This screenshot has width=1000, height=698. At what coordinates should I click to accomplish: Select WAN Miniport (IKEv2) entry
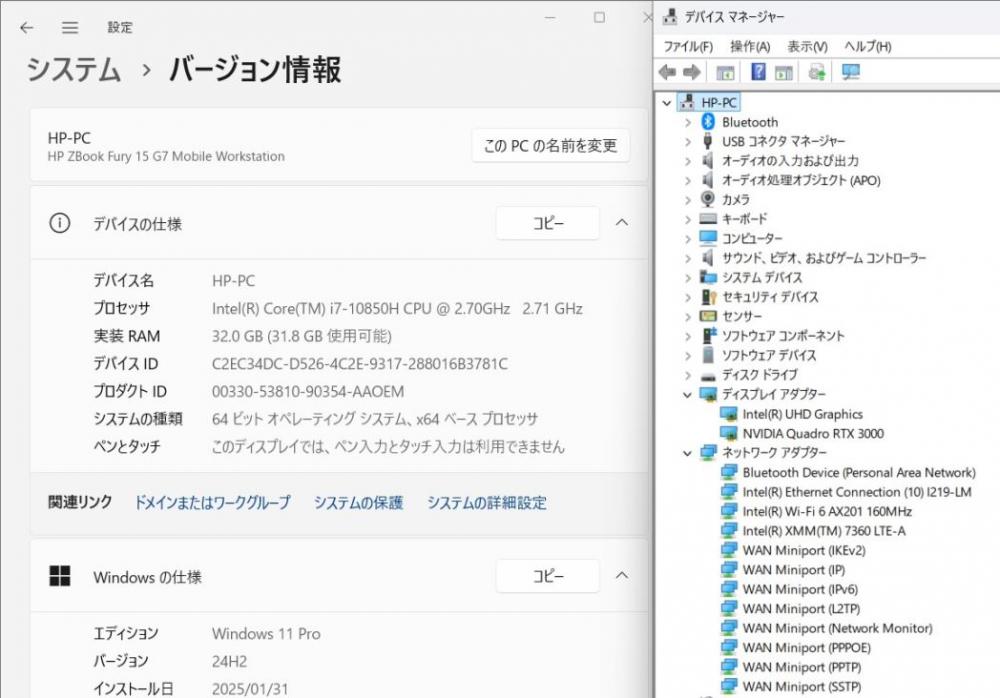[x=804, y=550]
